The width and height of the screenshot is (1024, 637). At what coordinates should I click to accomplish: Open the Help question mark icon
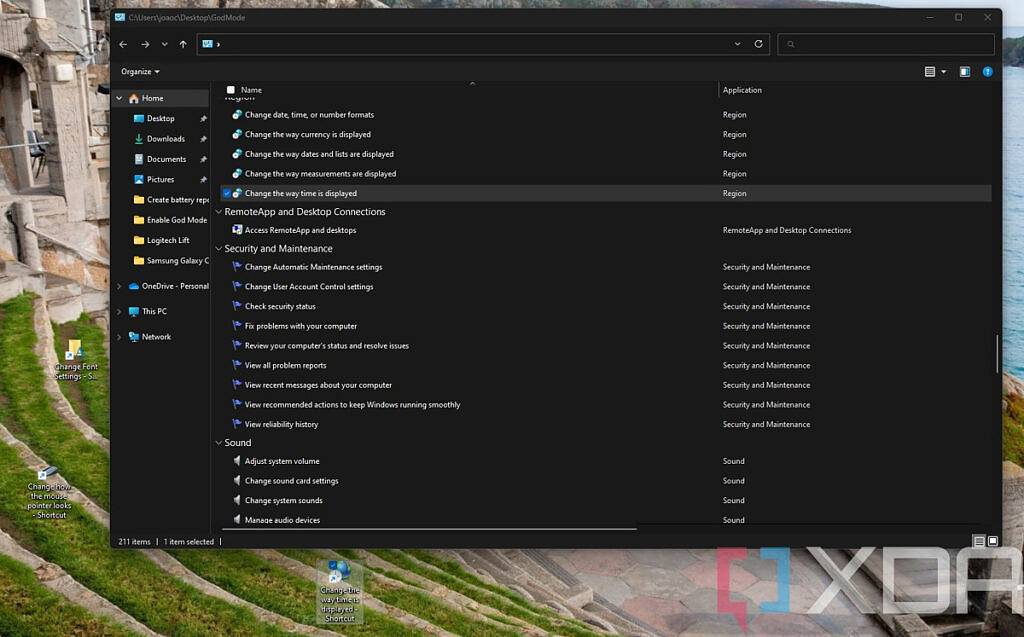click(x=989, y=71)
